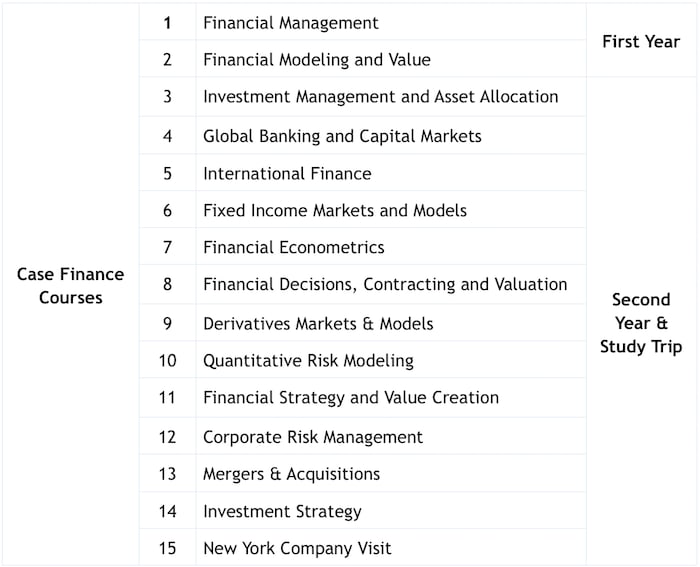Select Derivatives Markets & Models
The height and width of the screenshot is (567, 700).
tap(318, 324)
